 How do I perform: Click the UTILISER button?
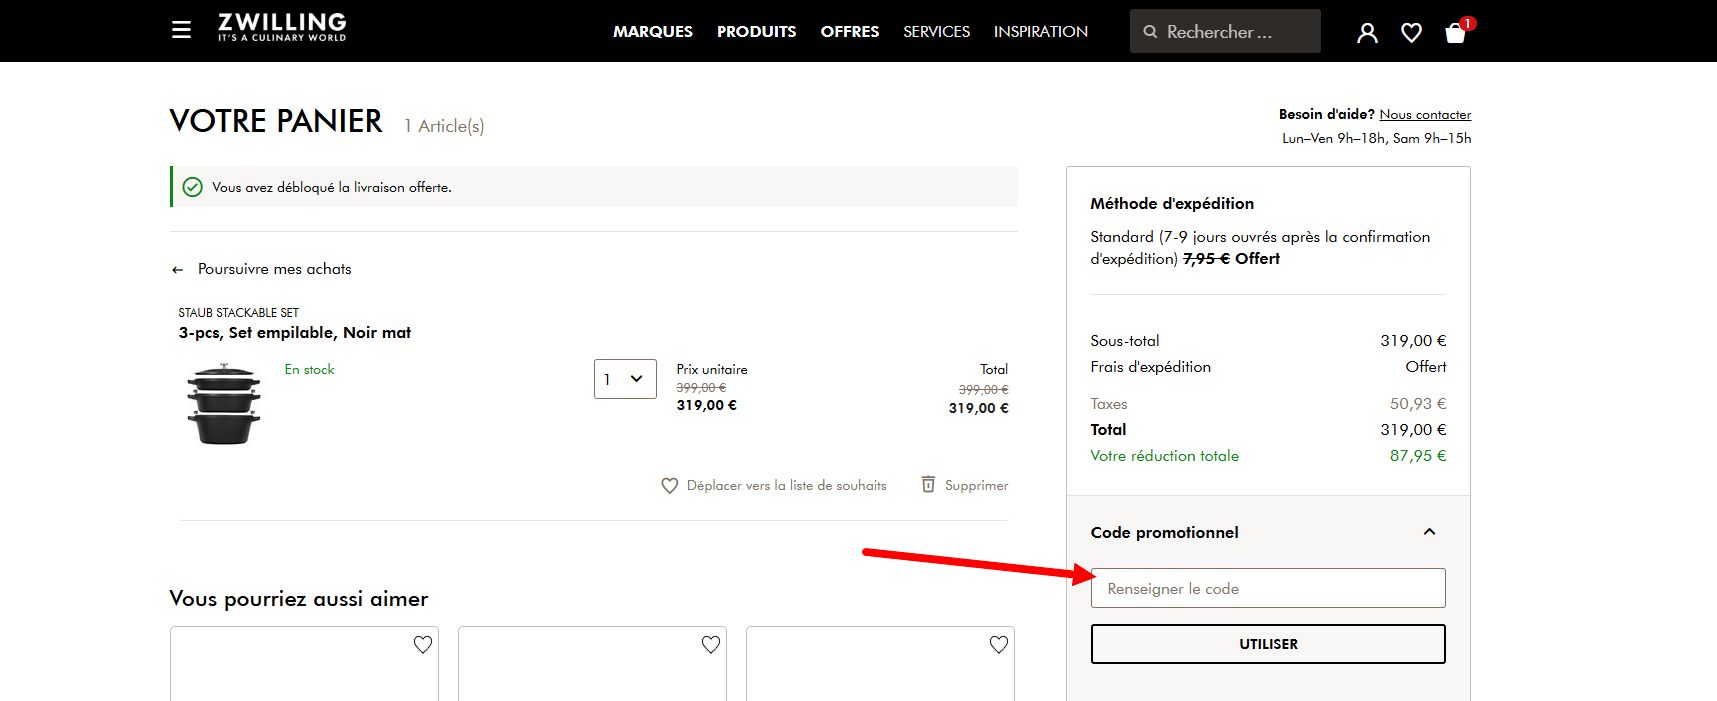pyautogui.click(x=1268, y=644)
